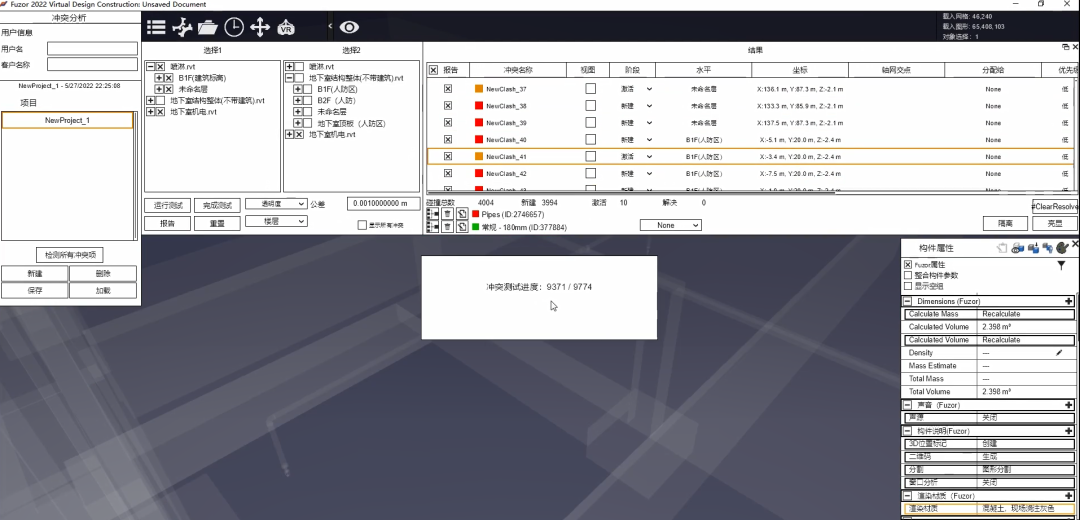
Task: Uncheck the Fuzor属性 checkbox
Action: click(908, 264)
